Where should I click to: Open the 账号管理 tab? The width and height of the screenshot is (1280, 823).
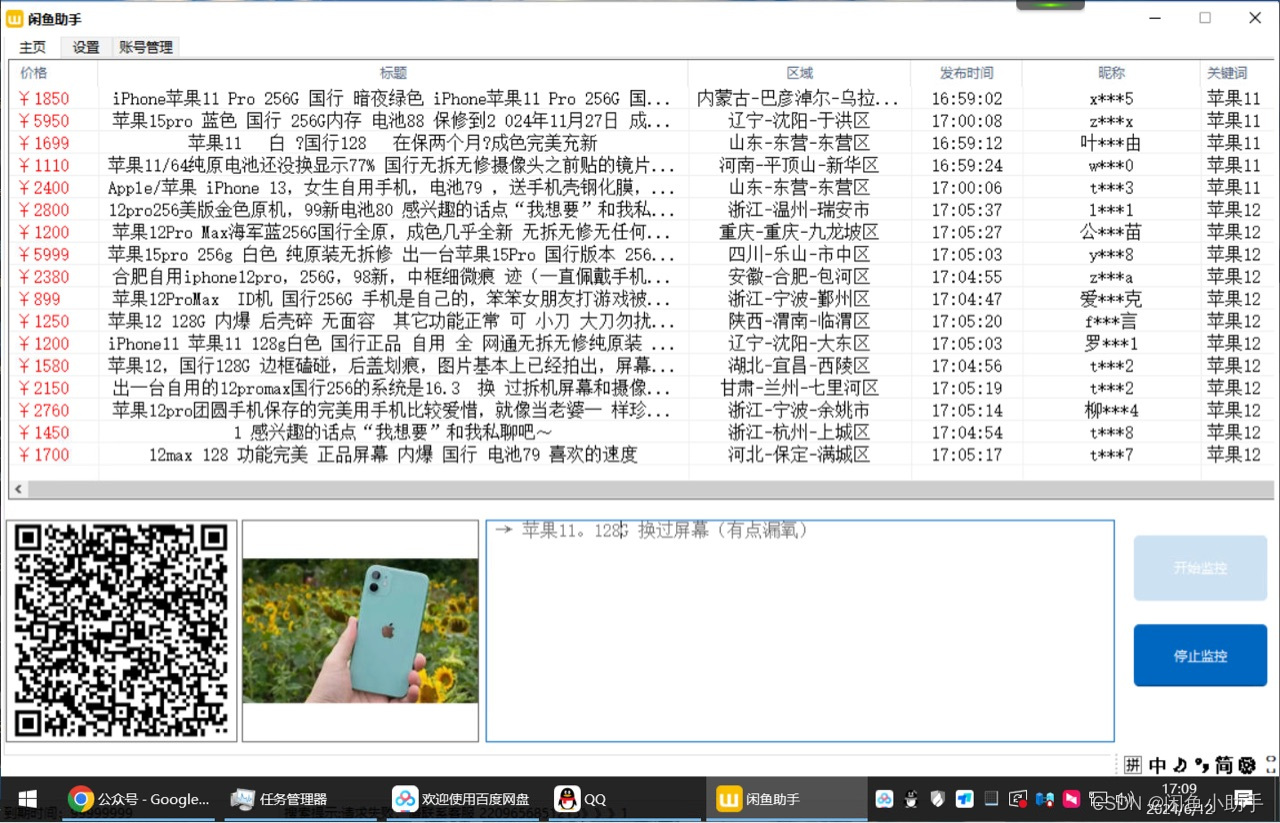pos(145,47)
